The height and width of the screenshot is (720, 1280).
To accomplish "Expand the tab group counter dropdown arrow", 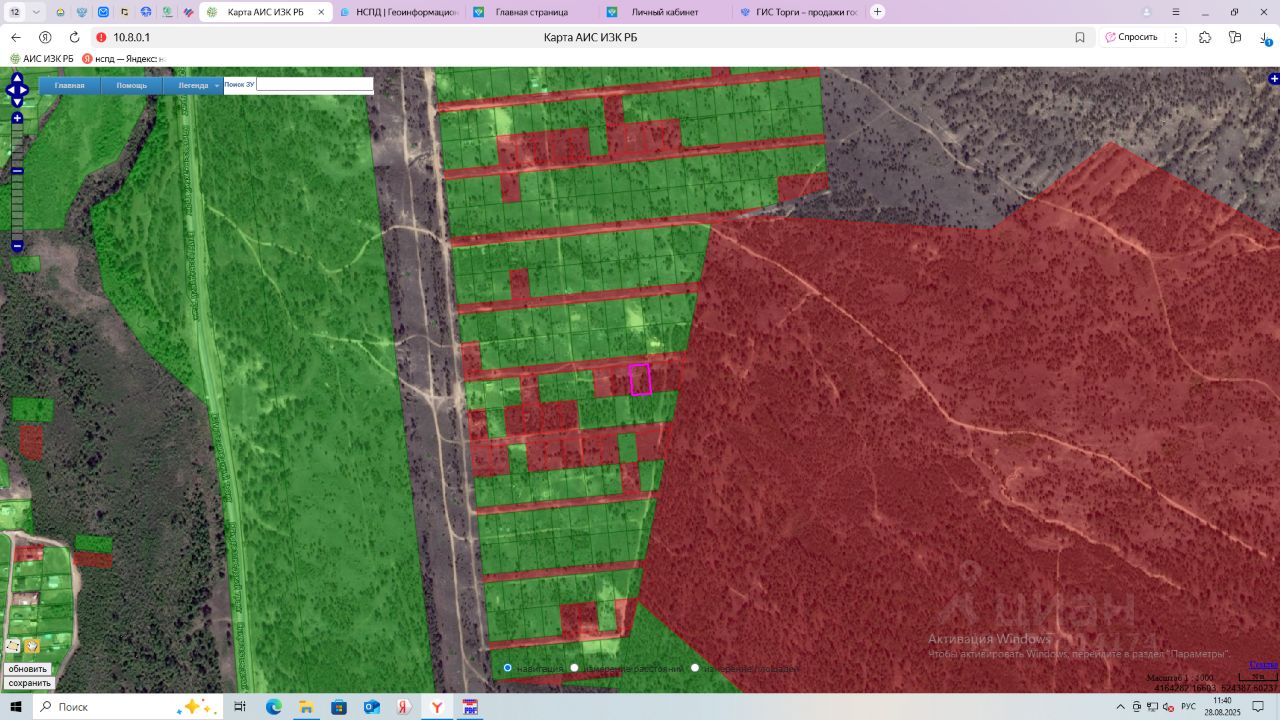I will pyautogui.click(x=37, y=12).
